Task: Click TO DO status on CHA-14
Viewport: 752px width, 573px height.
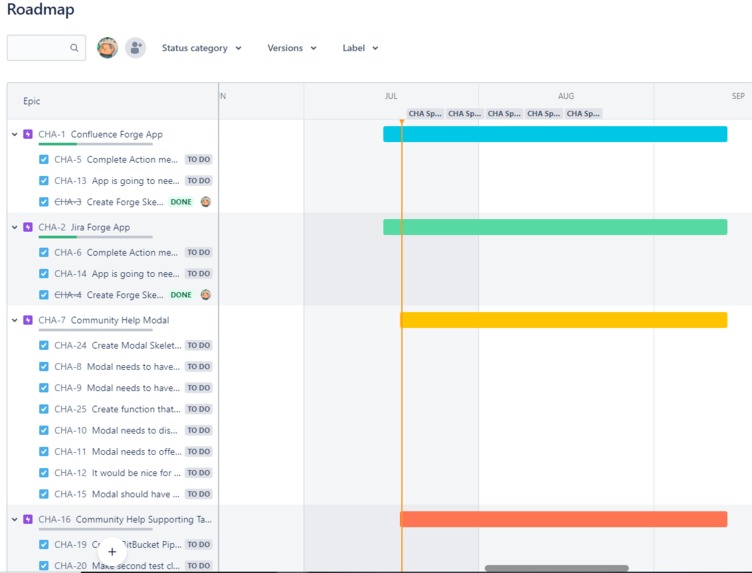Action: point(199,273)
